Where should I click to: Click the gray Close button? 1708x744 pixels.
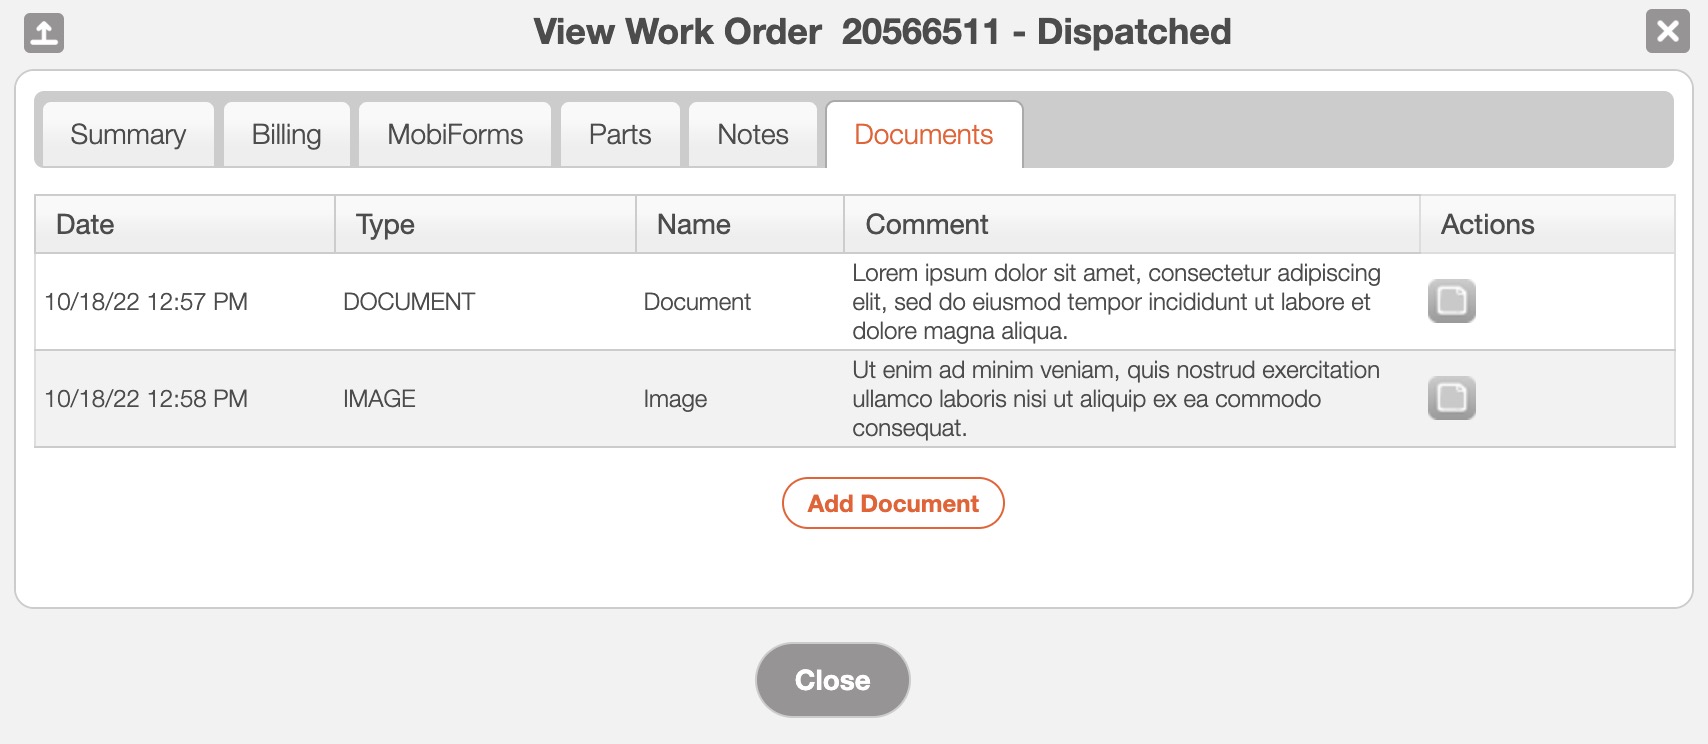pos(832,680)
